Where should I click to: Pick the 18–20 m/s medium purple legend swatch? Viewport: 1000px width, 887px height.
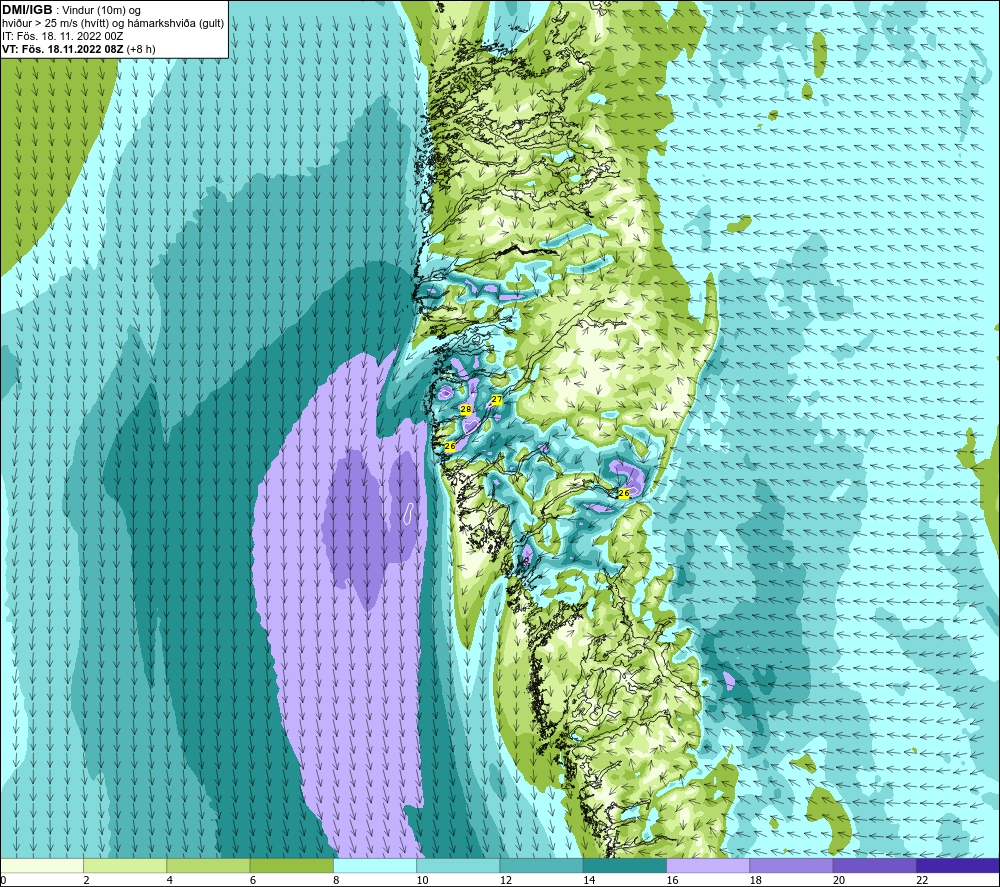click(x=791, y=866)
